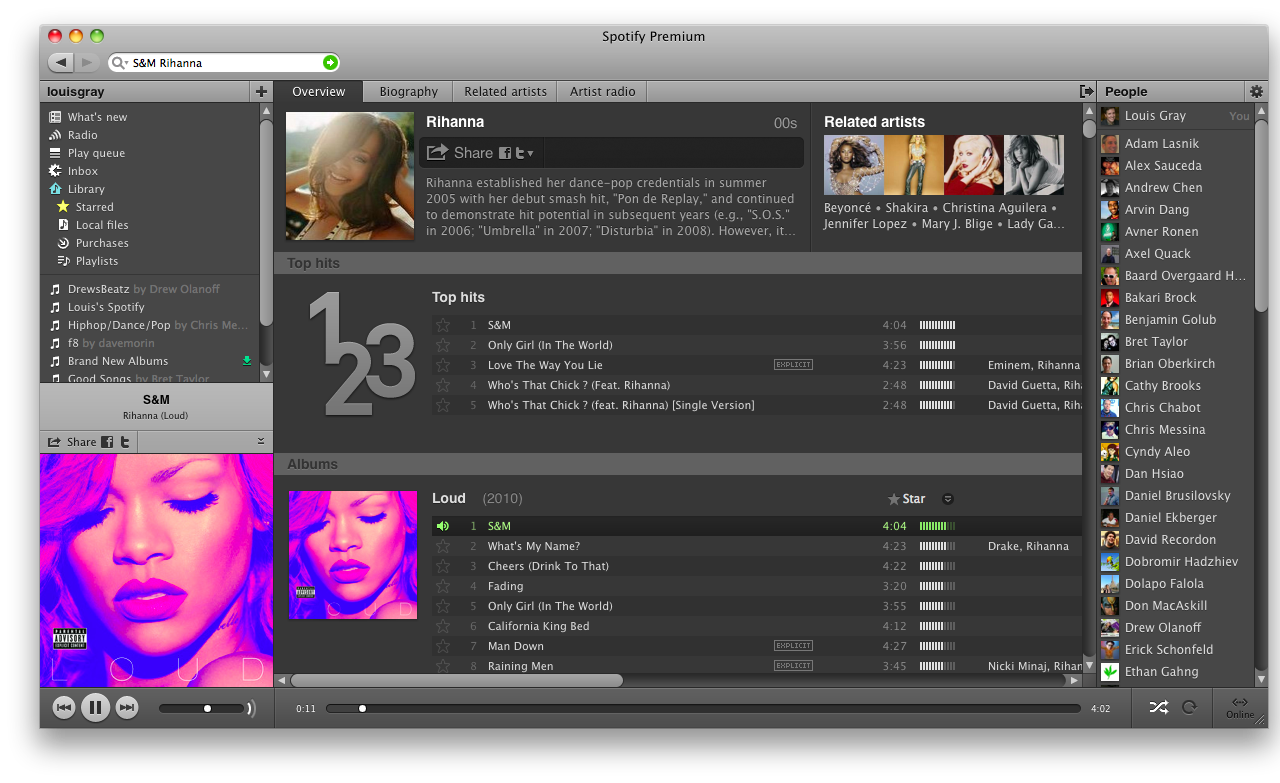Click the Online status indicator
1280x783 pixels.
pos(1240,708)
